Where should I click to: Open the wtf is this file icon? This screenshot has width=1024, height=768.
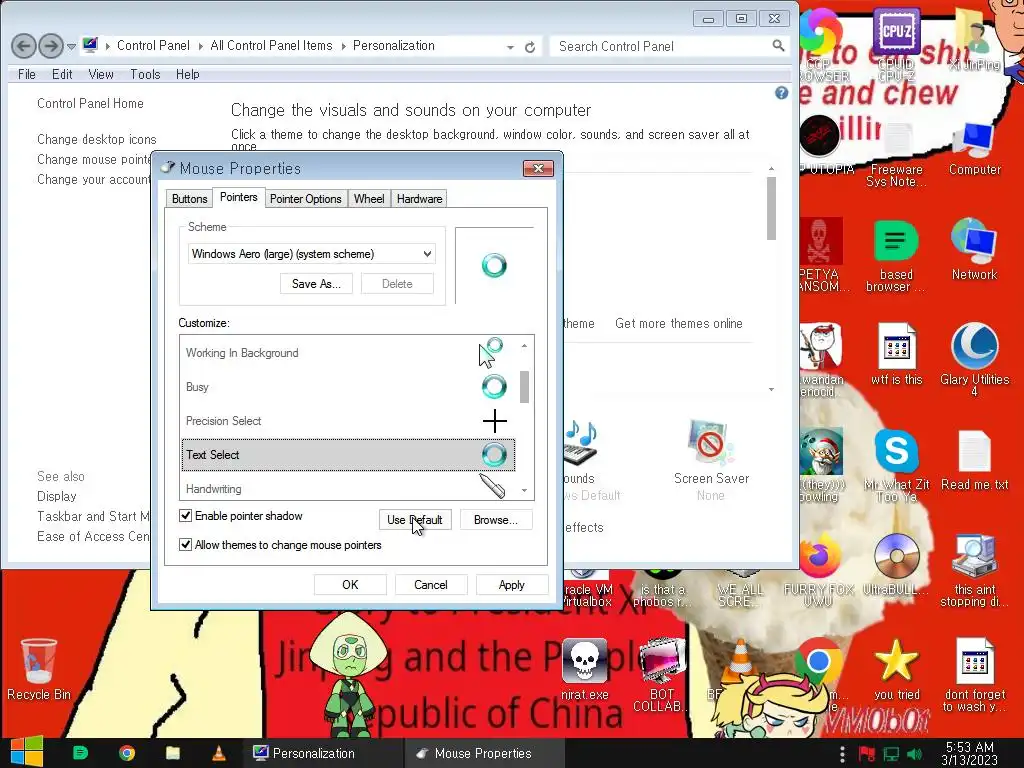[896, 355]
